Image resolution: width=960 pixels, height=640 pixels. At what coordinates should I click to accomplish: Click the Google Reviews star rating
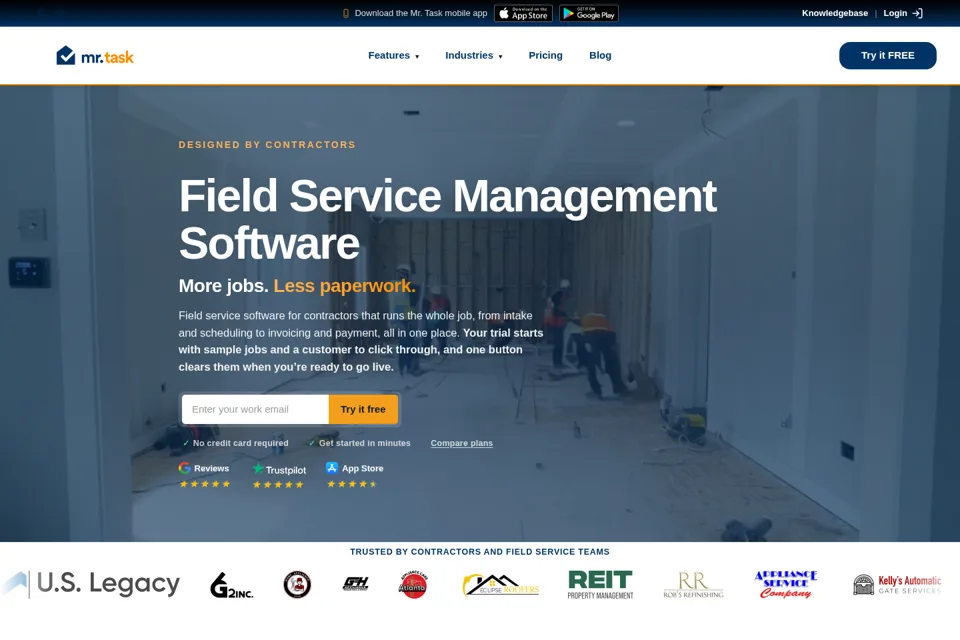(x=204, y=484)
